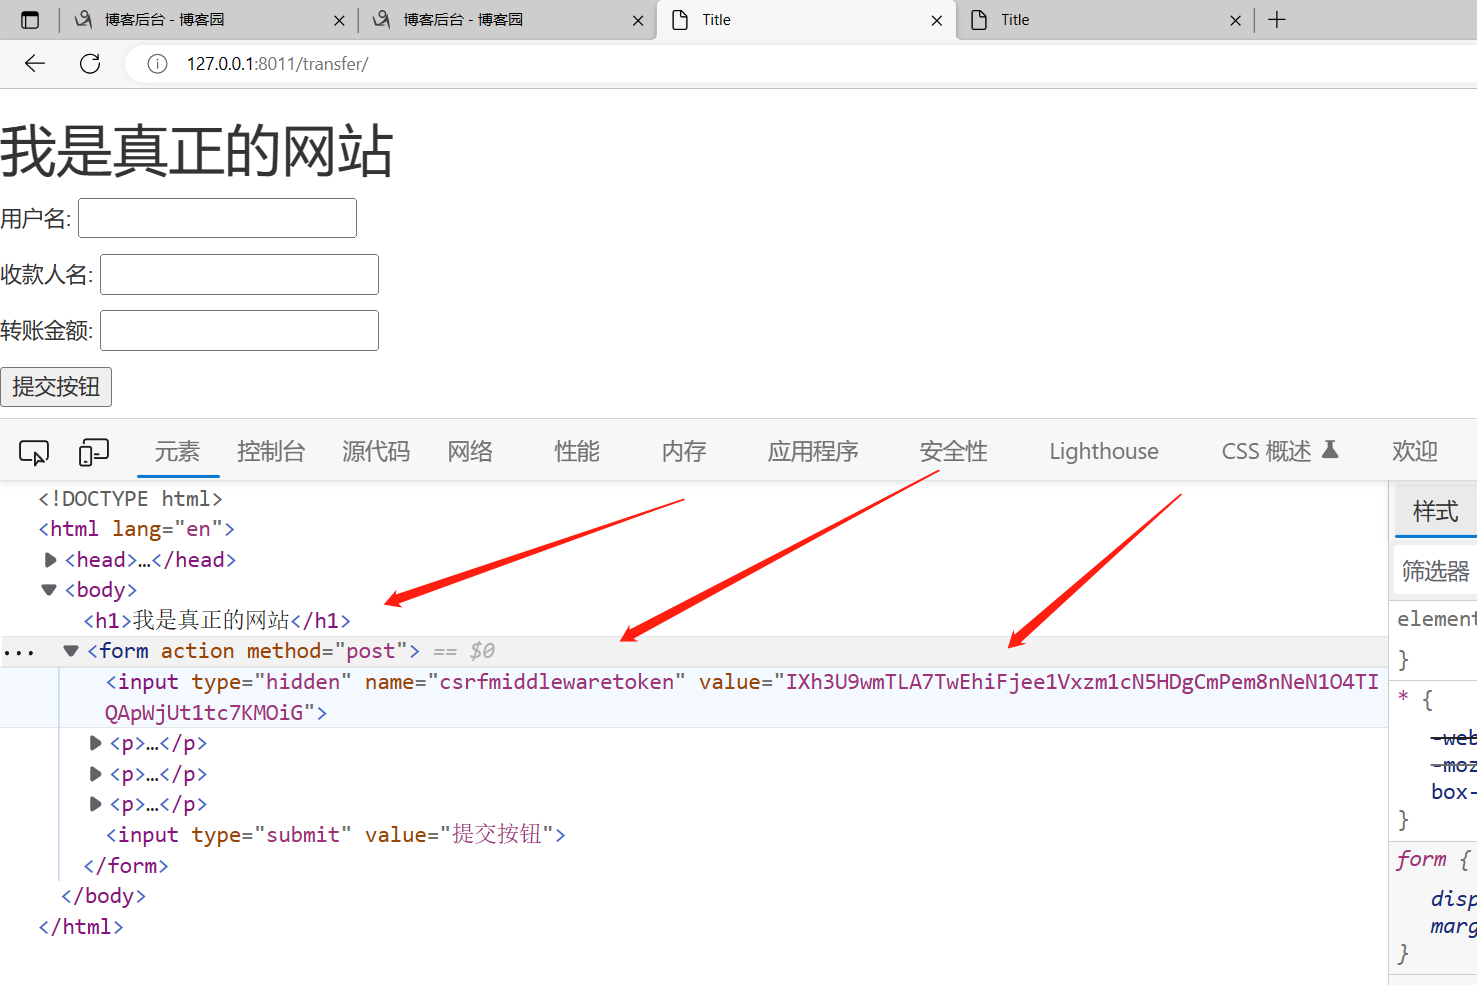Expand the third p element in form

click(x=96, y=804)
